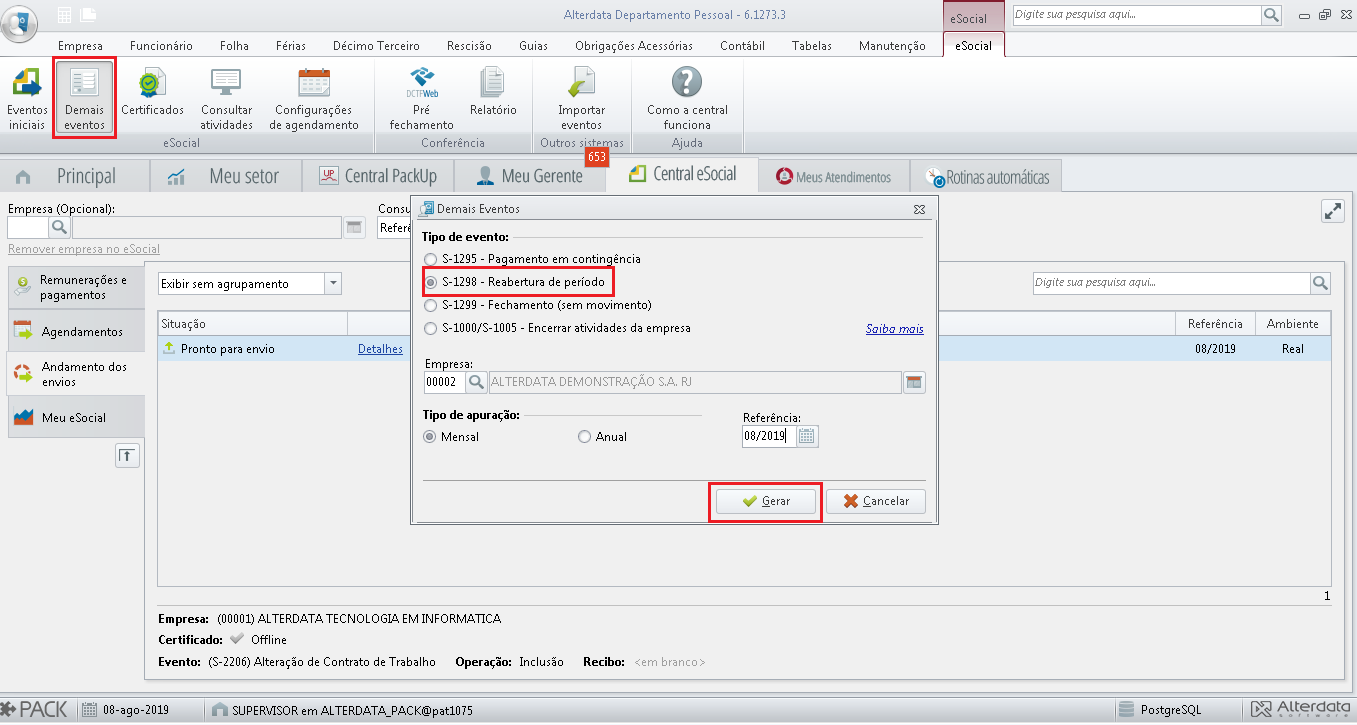
Task: Click the Empresa code field 00002
Action: click(445, 382)
